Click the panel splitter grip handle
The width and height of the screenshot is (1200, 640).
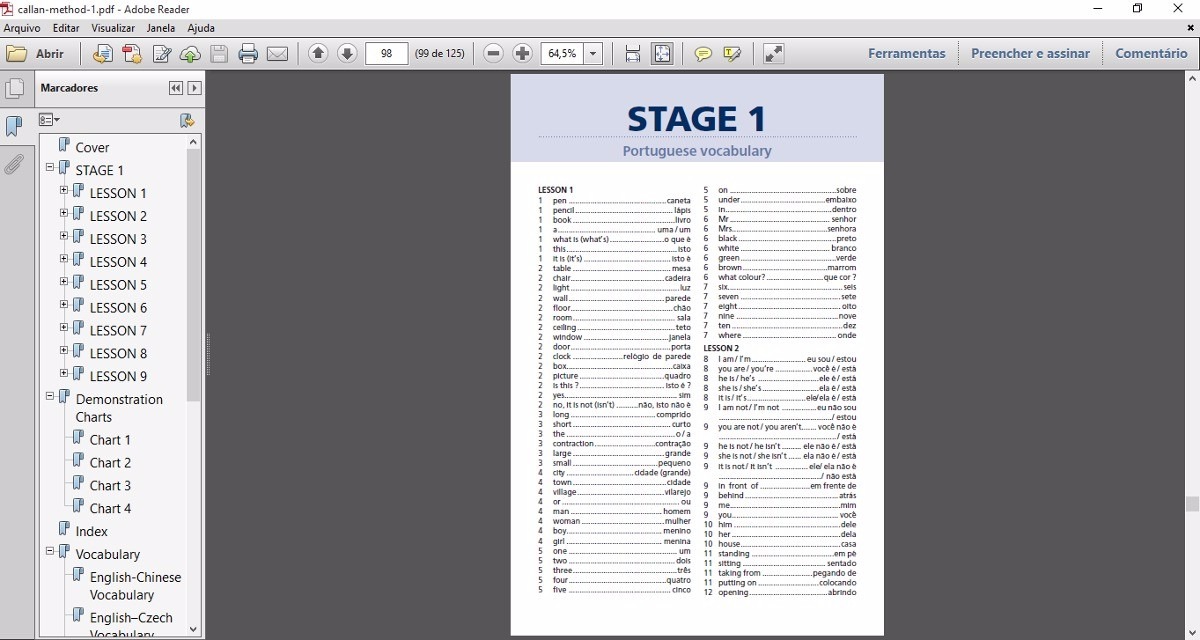click(208, 354)
